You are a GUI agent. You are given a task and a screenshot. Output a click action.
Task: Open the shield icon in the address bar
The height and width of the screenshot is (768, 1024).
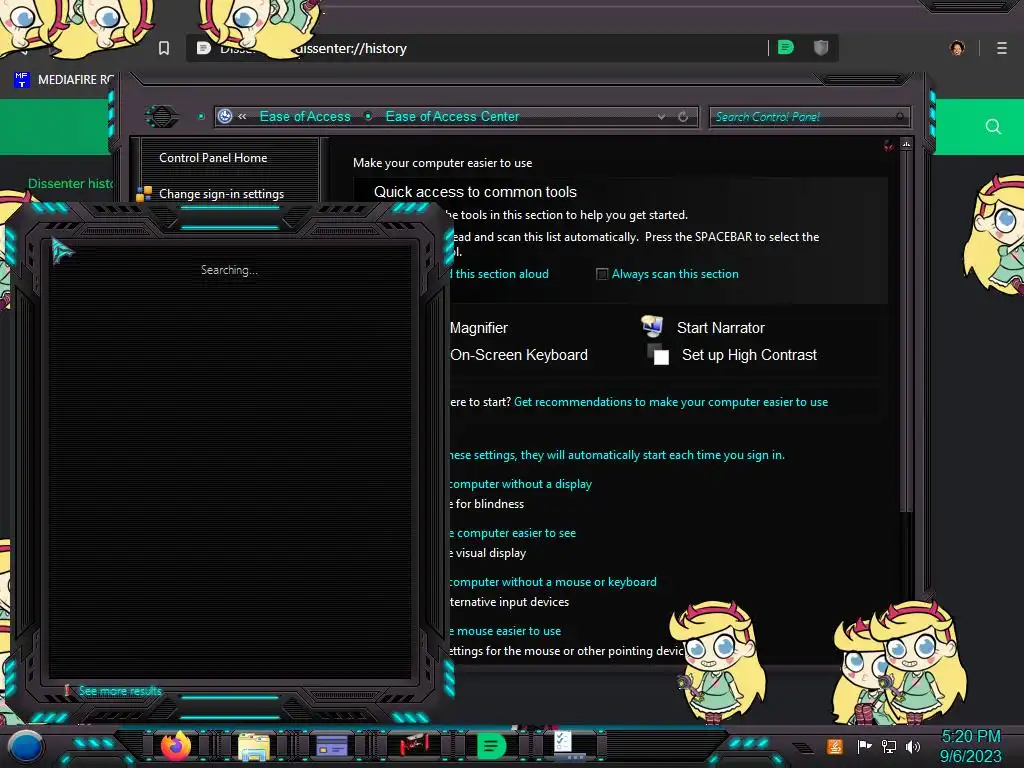pos(821,48)
